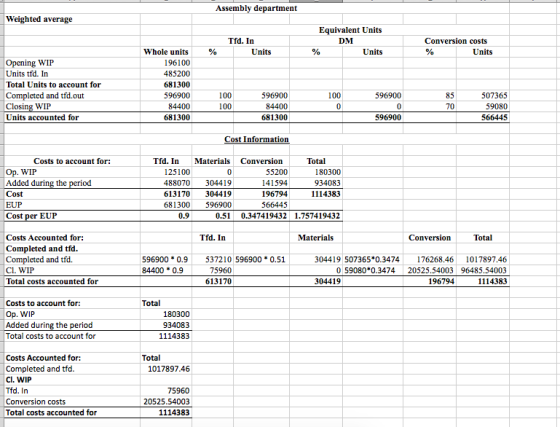Click the bold "Cl. WIP" heading in bottom summary
The width and height of the screenshot is (560, 427).
coord(19,380)
